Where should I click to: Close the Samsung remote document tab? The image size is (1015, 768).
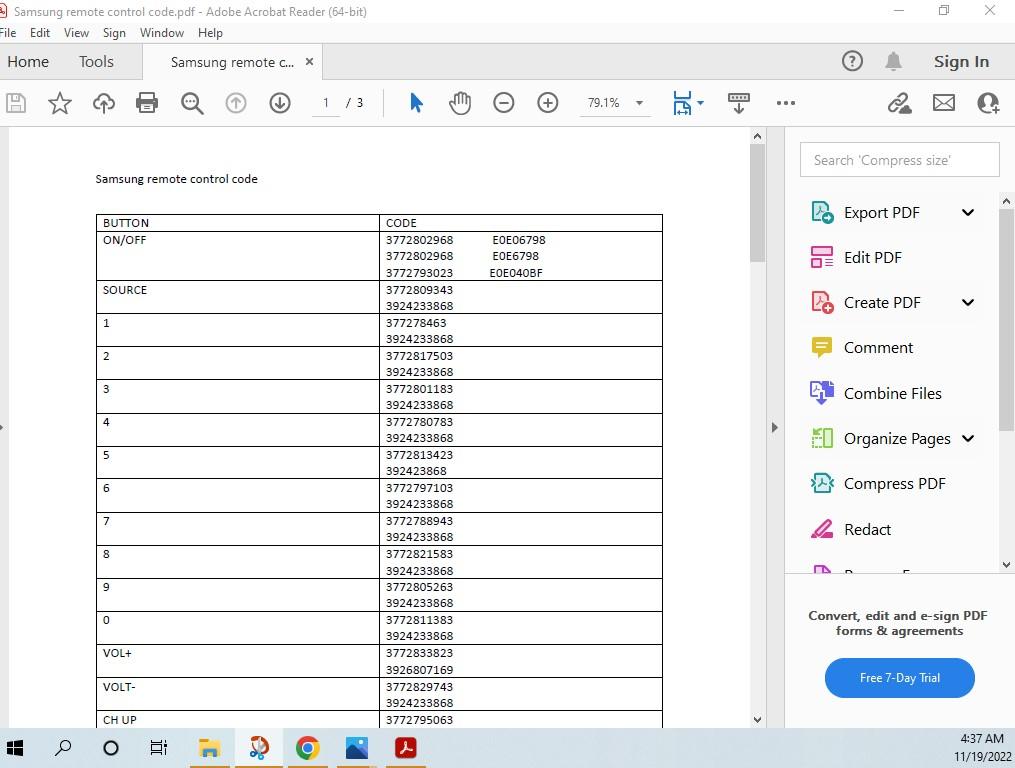pos(309,62)
